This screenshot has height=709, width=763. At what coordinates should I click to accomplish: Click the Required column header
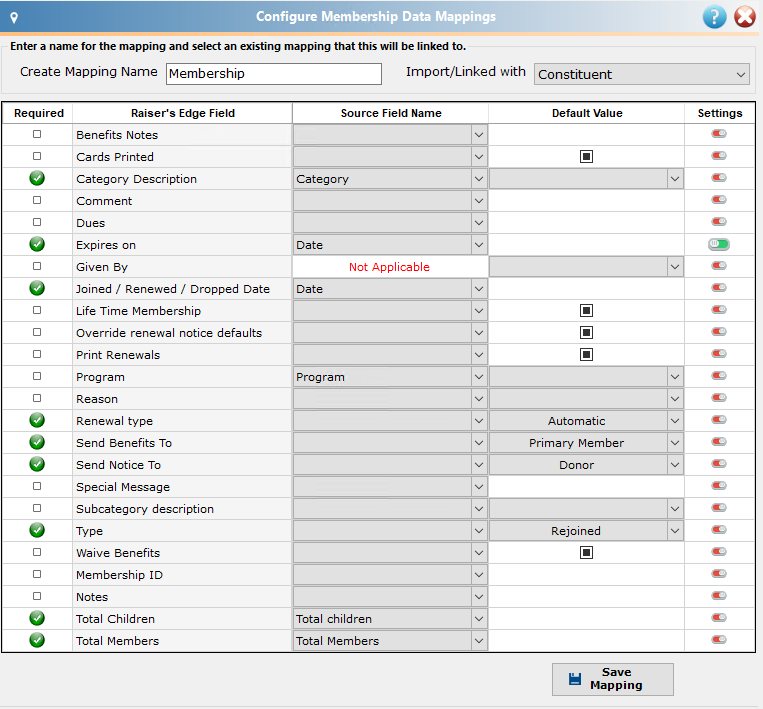38,113
